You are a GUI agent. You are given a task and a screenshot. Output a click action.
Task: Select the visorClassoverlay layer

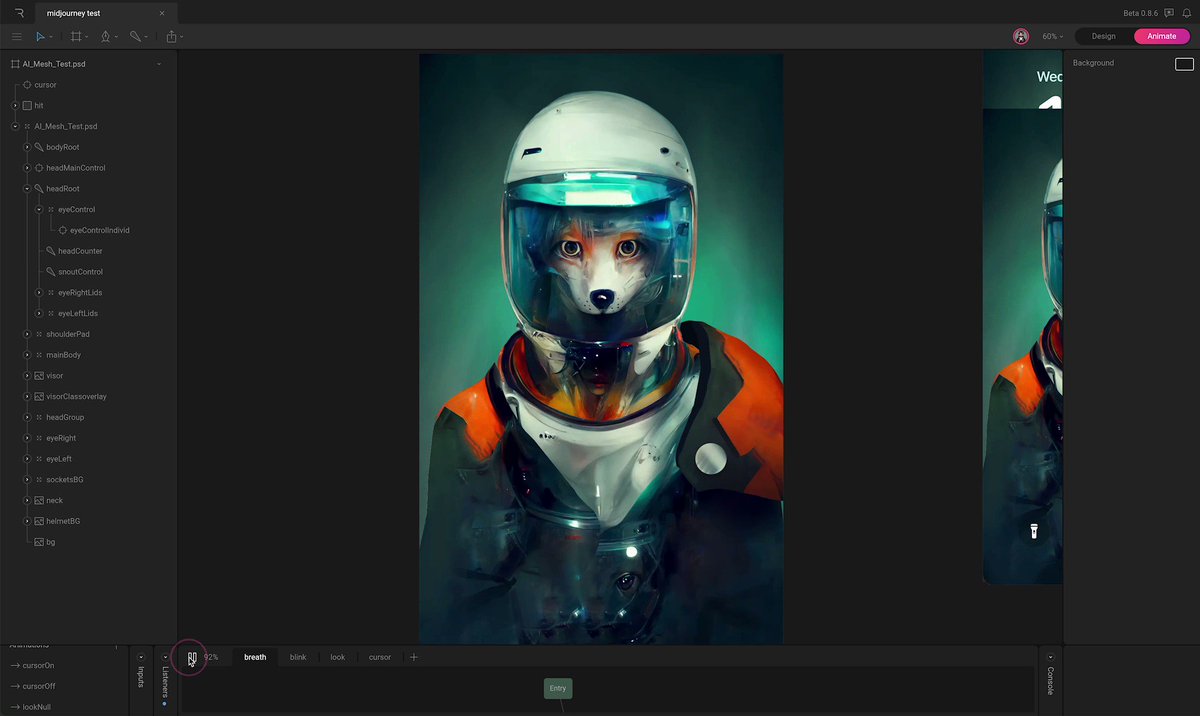pos(76,397)
